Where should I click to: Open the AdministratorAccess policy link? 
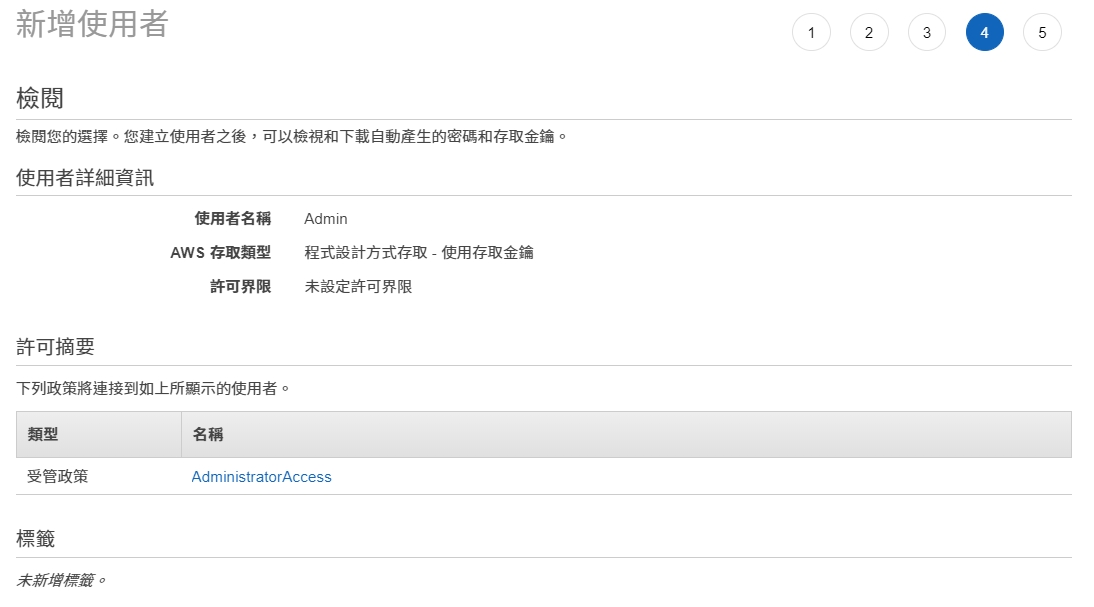[262, 477]
